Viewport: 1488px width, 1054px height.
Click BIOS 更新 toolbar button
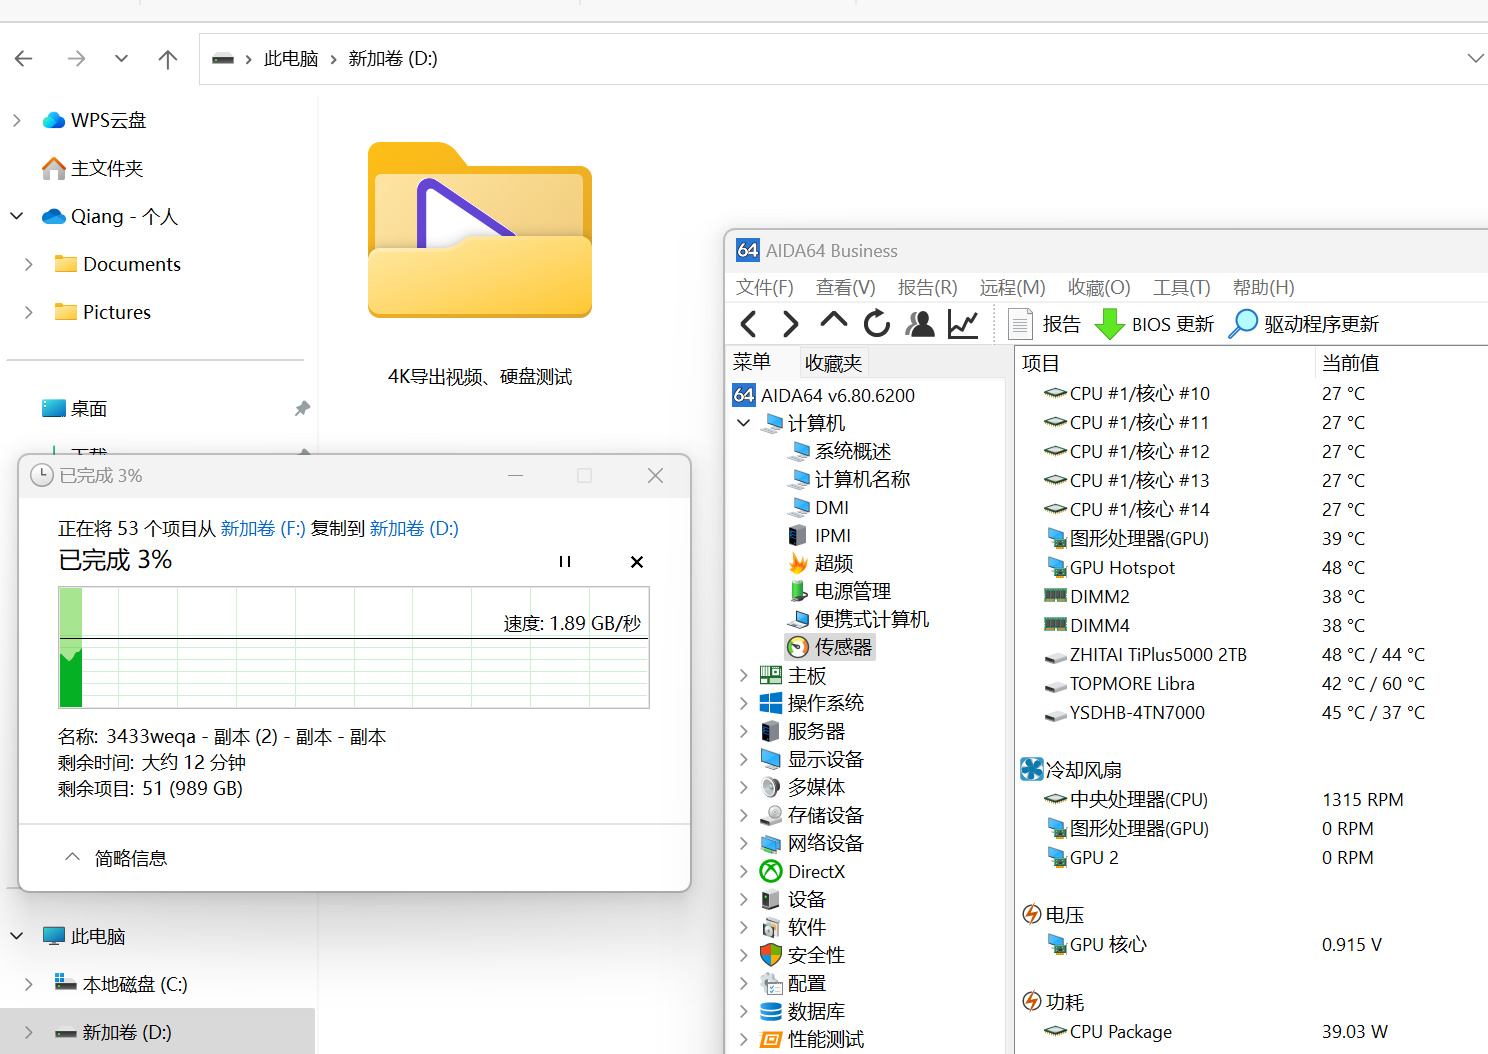point(1155,324)
